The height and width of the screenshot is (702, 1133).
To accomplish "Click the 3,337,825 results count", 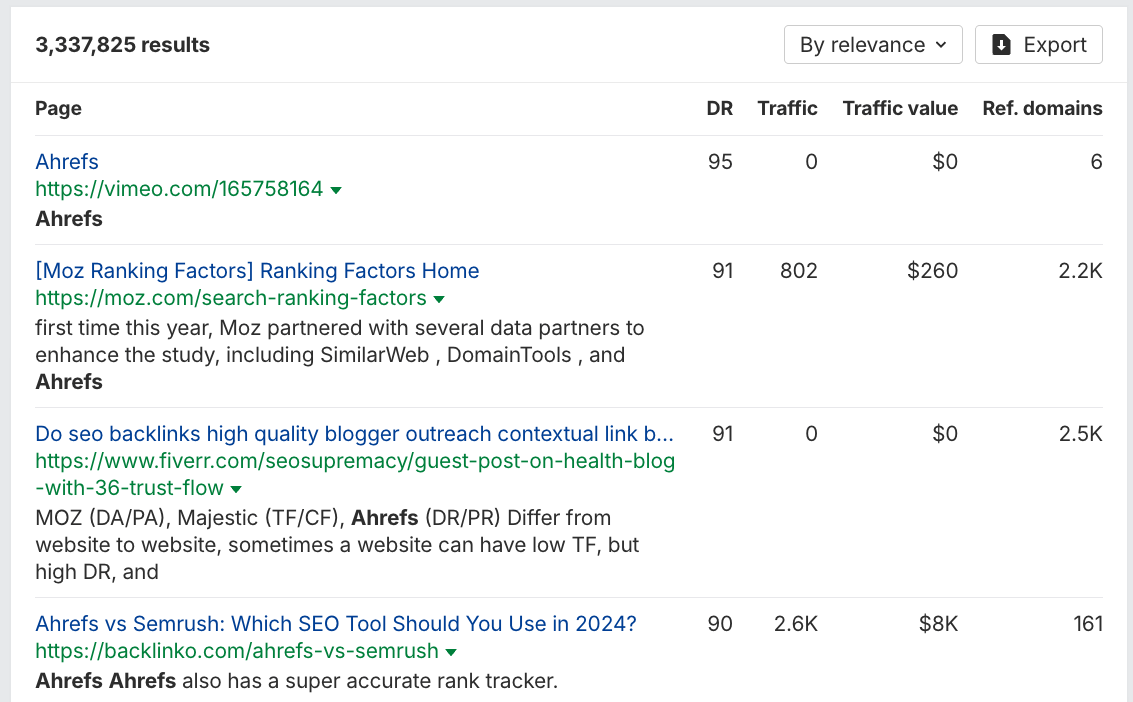I will tap(122, 44).
